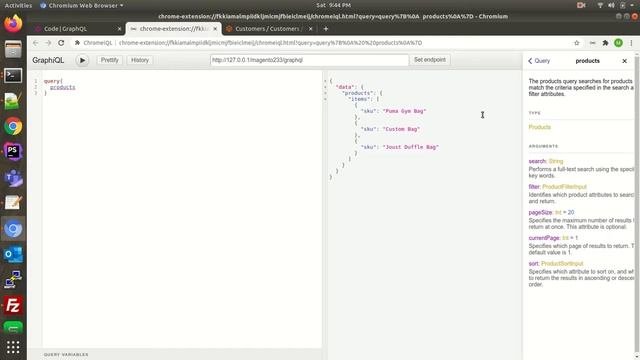Show all applications grid
The height and width of the screenshot is (360, 640).
tap(13, 347)
